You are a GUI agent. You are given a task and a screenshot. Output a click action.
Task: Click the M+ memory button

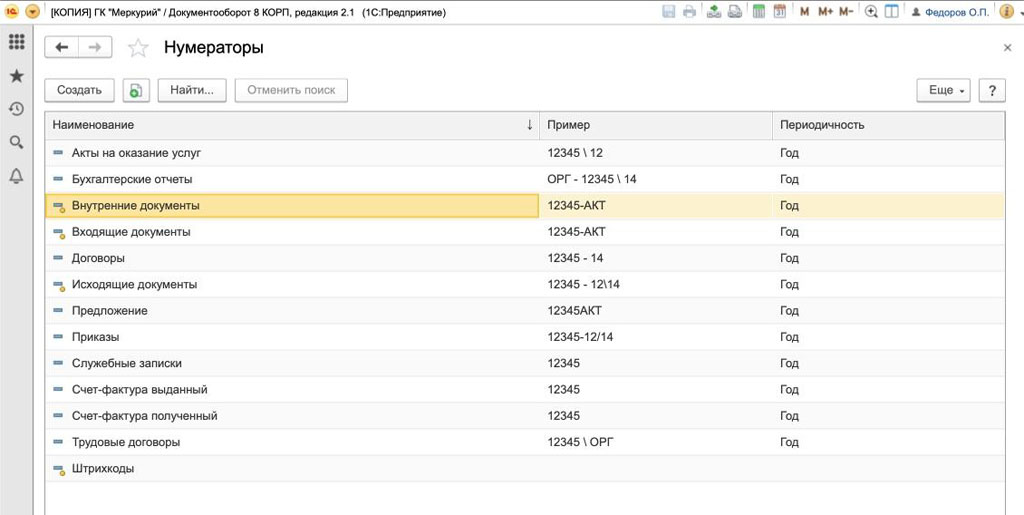(825, 12)
